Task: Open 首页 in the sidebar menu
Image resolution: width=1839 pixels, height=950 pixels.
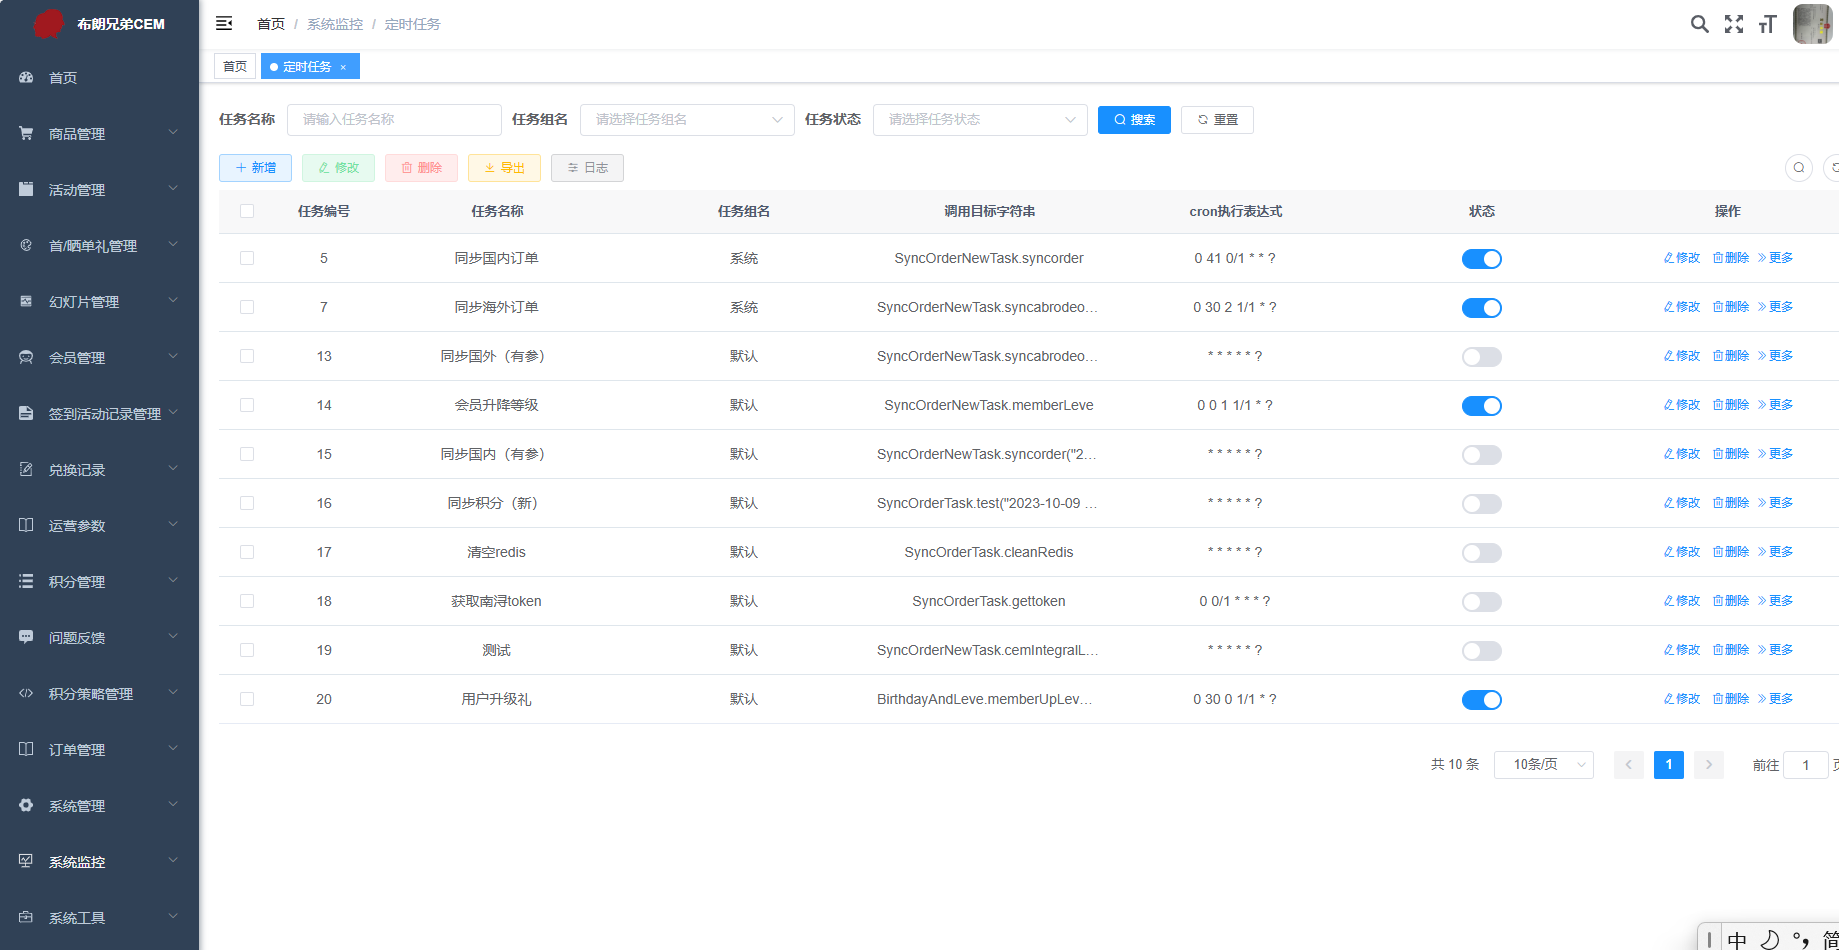Action: tap(99, 77)
